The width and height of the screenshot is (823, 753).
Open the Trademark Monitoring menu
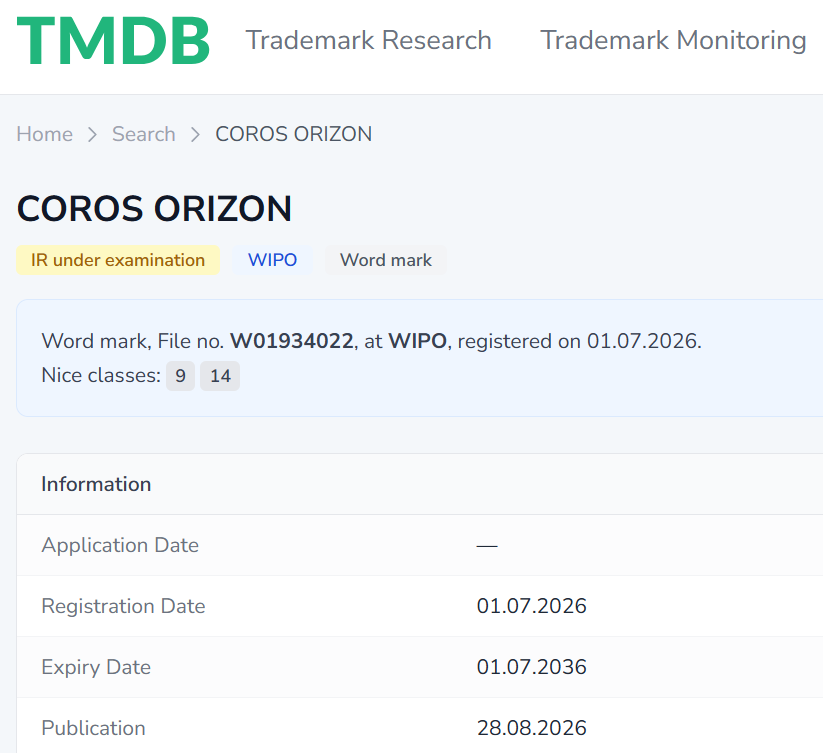pos(673,40)
